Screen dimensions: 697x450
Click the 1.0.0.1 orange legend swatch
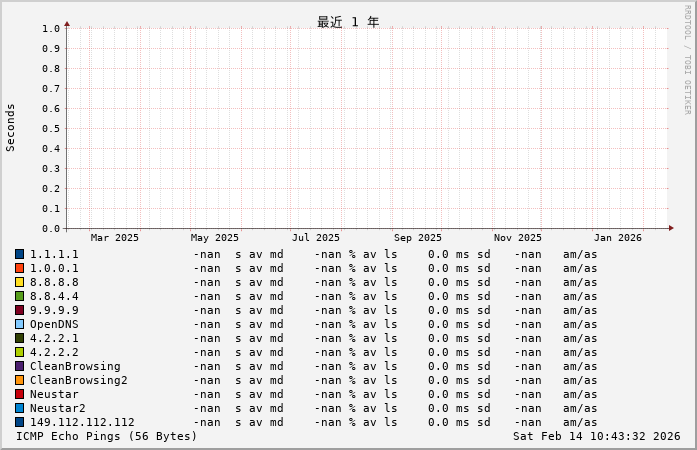click(x=19, y=268)
